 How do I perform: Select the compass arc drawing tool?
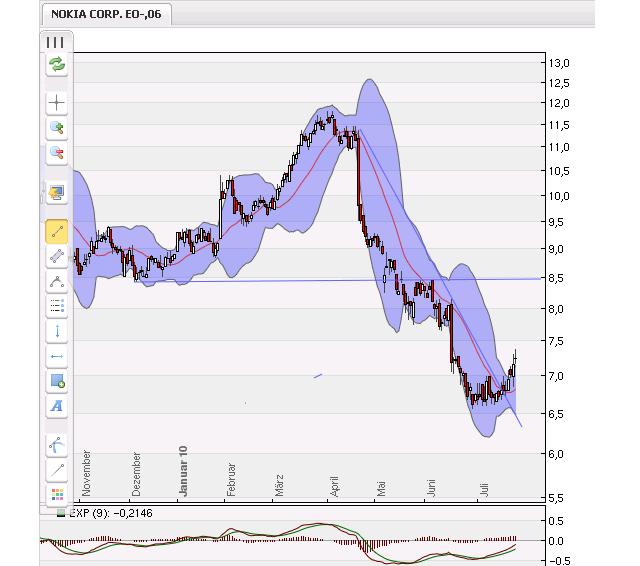(x=57, y=445)
